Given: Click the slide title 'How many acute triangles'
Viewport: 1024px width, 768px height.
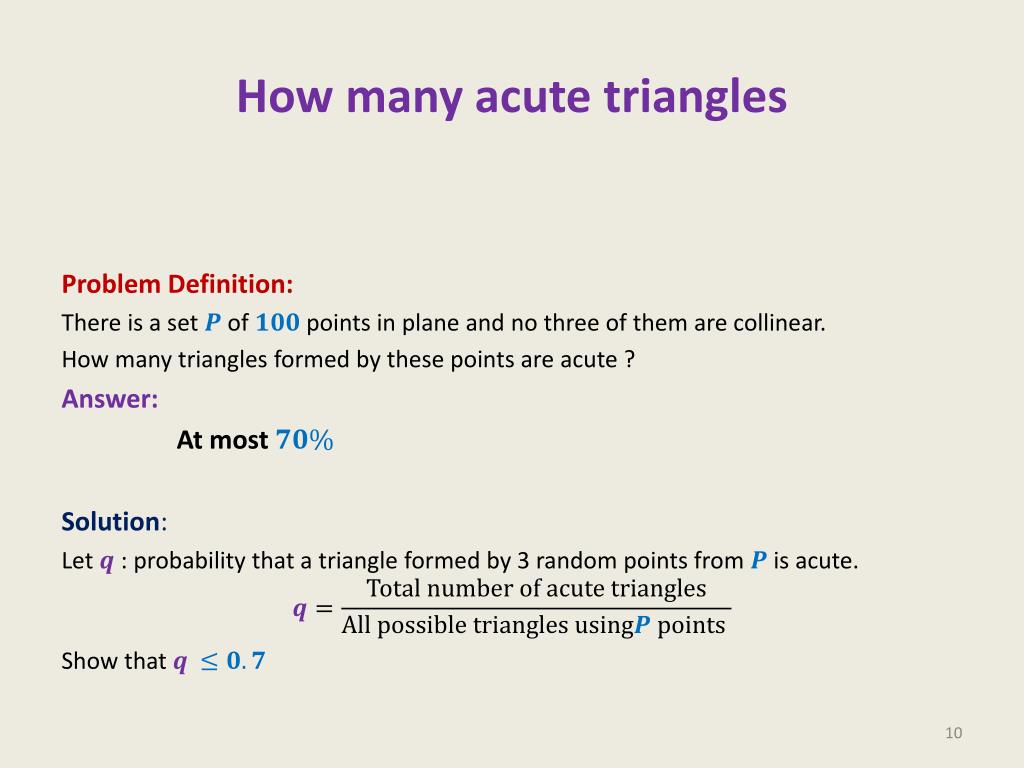Looking at the screenshot, I should pos(511,97).
